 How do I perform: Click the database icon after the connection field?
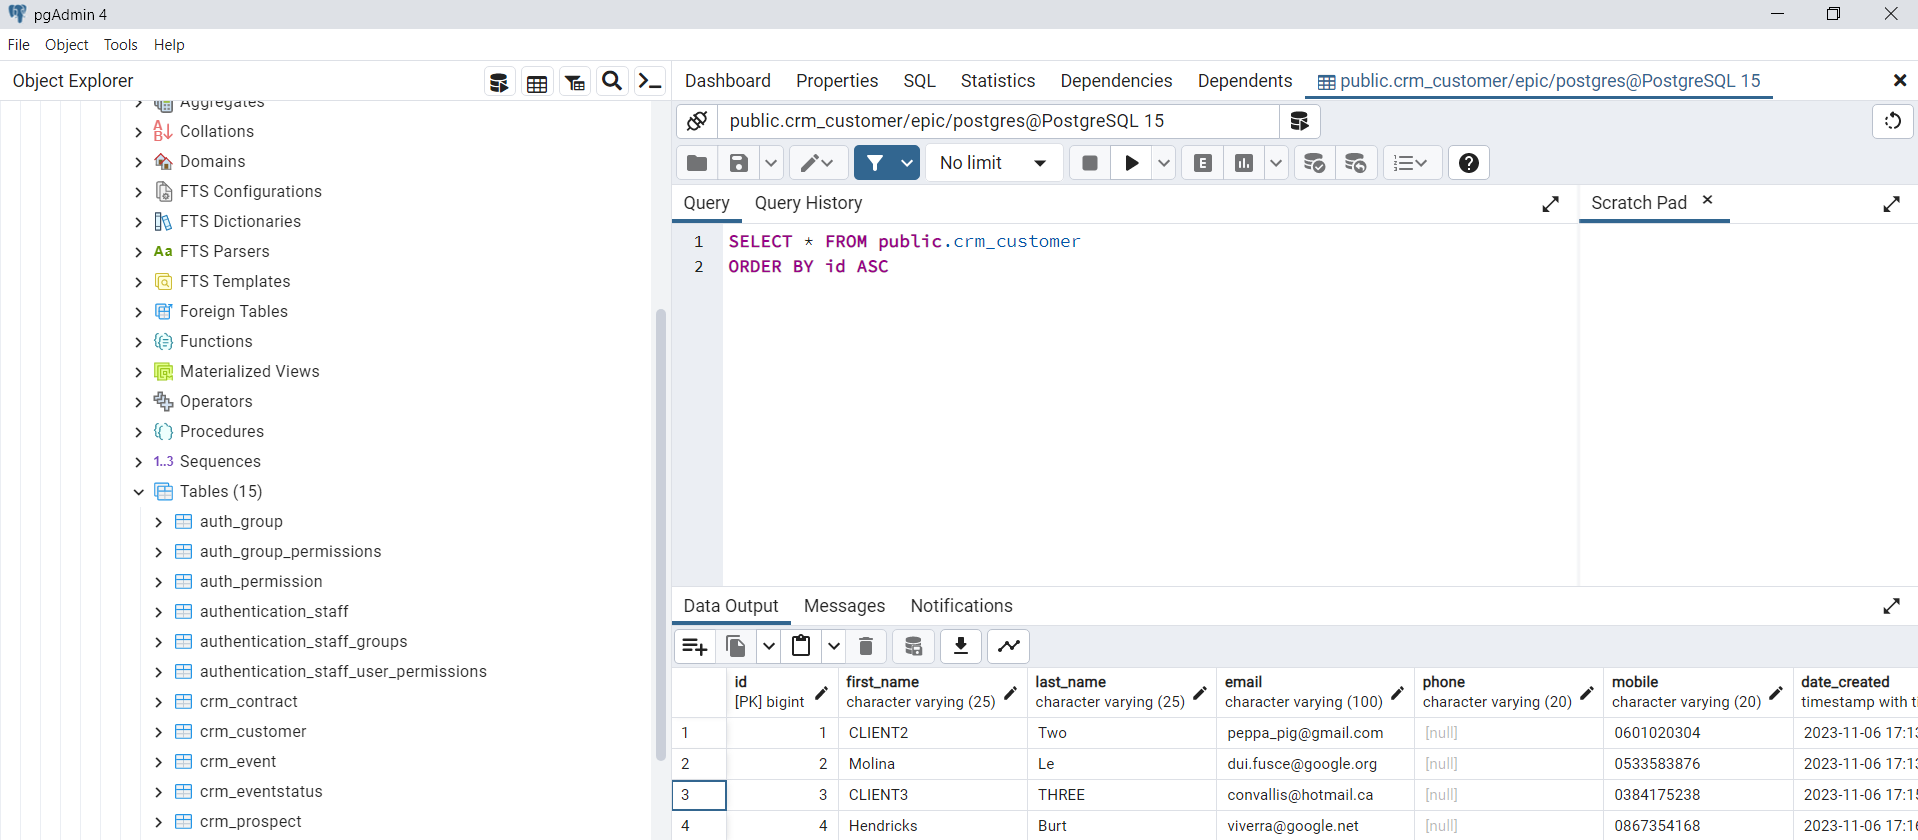tap(1299, 121)
